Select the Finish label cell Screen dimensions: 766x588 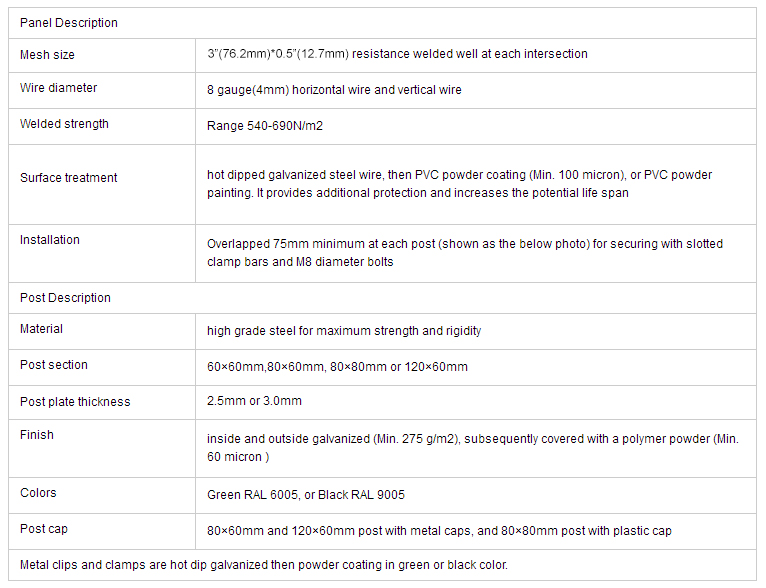click(x=102, y=448)
